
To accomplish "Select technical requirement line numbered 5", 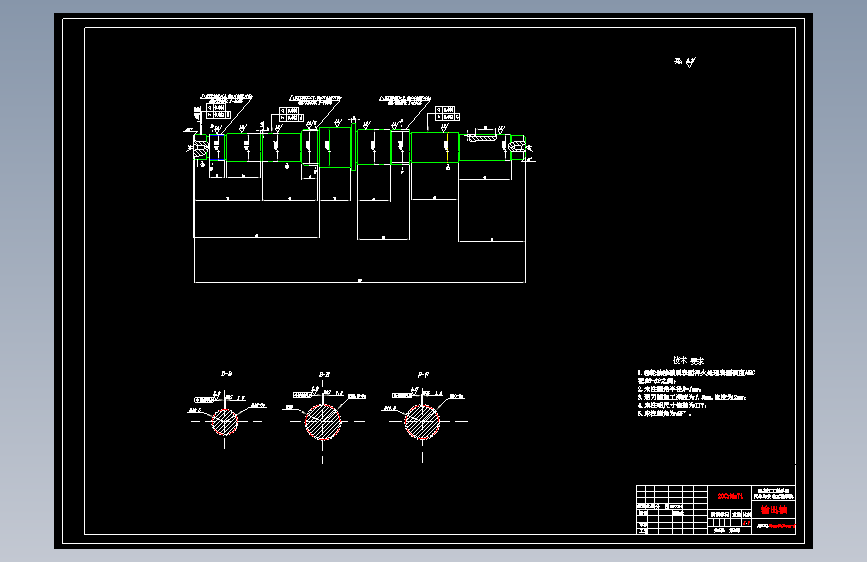I will click(664, 413).
